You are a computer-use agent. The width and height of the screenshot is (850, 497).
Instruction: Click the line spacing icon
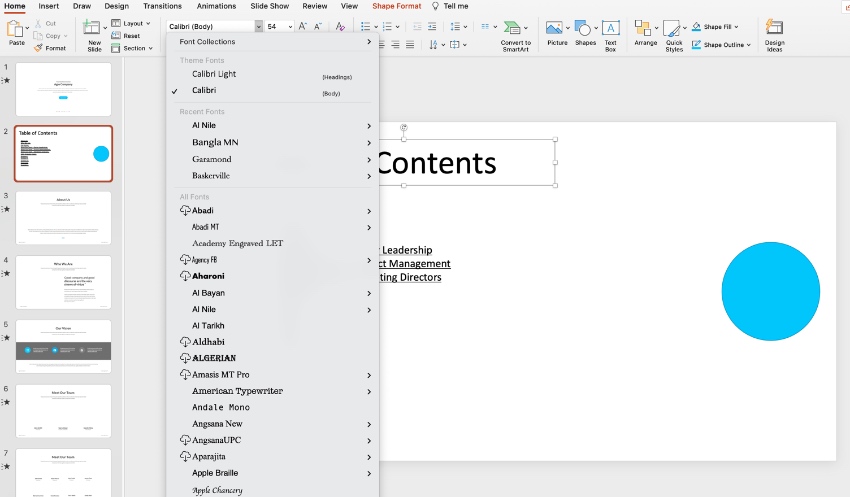tap(455, 26)
